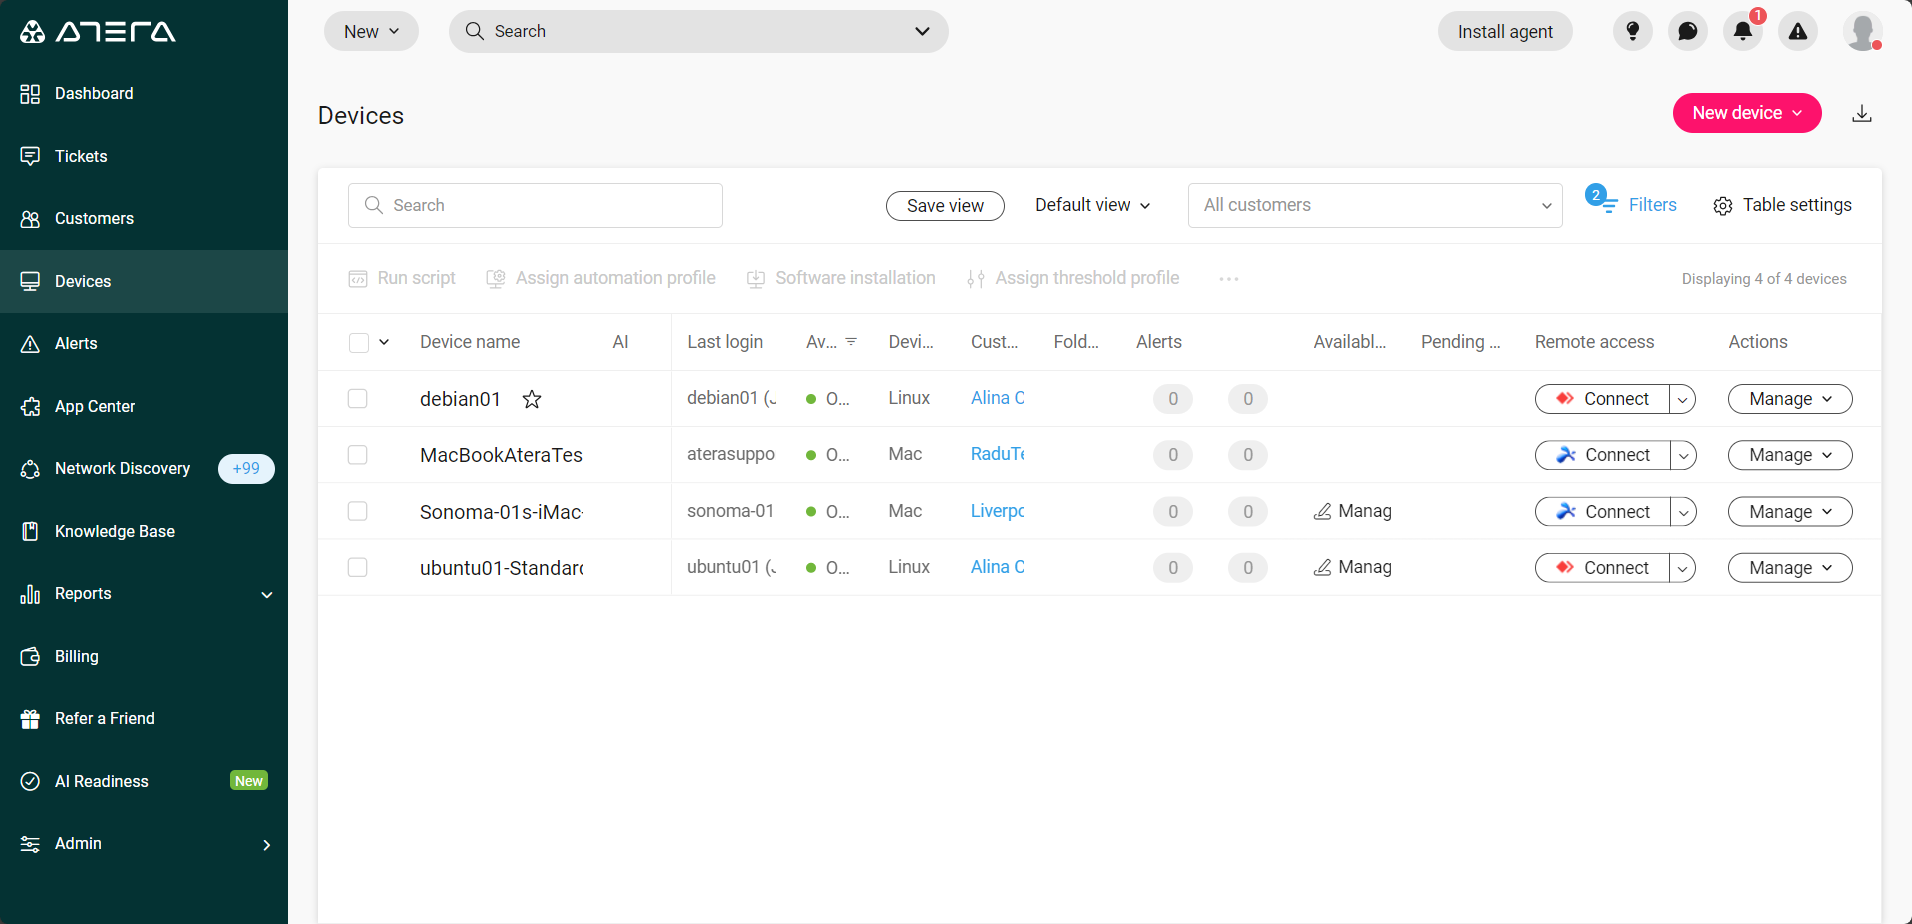This screenshot has height=924, width=1912.
Task: Open RaduTe customer link
Action: (998, 454)
